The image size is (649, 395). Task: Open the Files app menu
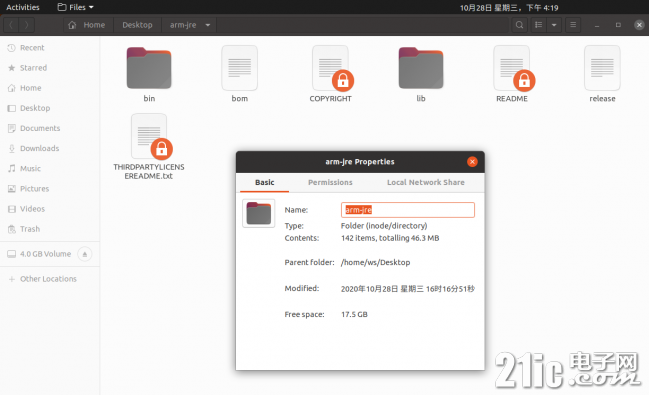tap(75, 7)
